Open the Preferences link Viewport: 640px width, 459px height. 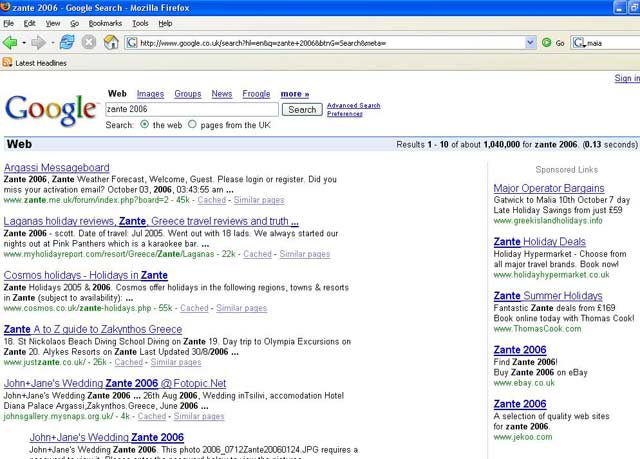click(x=344, y=114)
